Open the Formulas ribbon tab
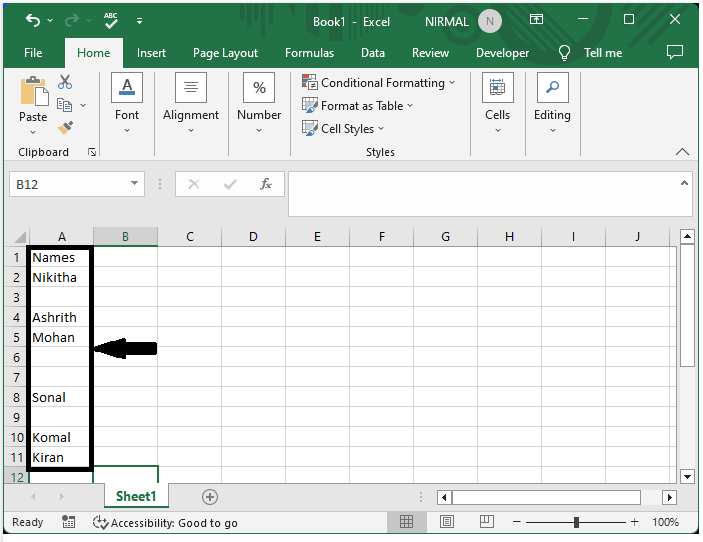This screenshot has width=703, height=542. coord(309,53)
